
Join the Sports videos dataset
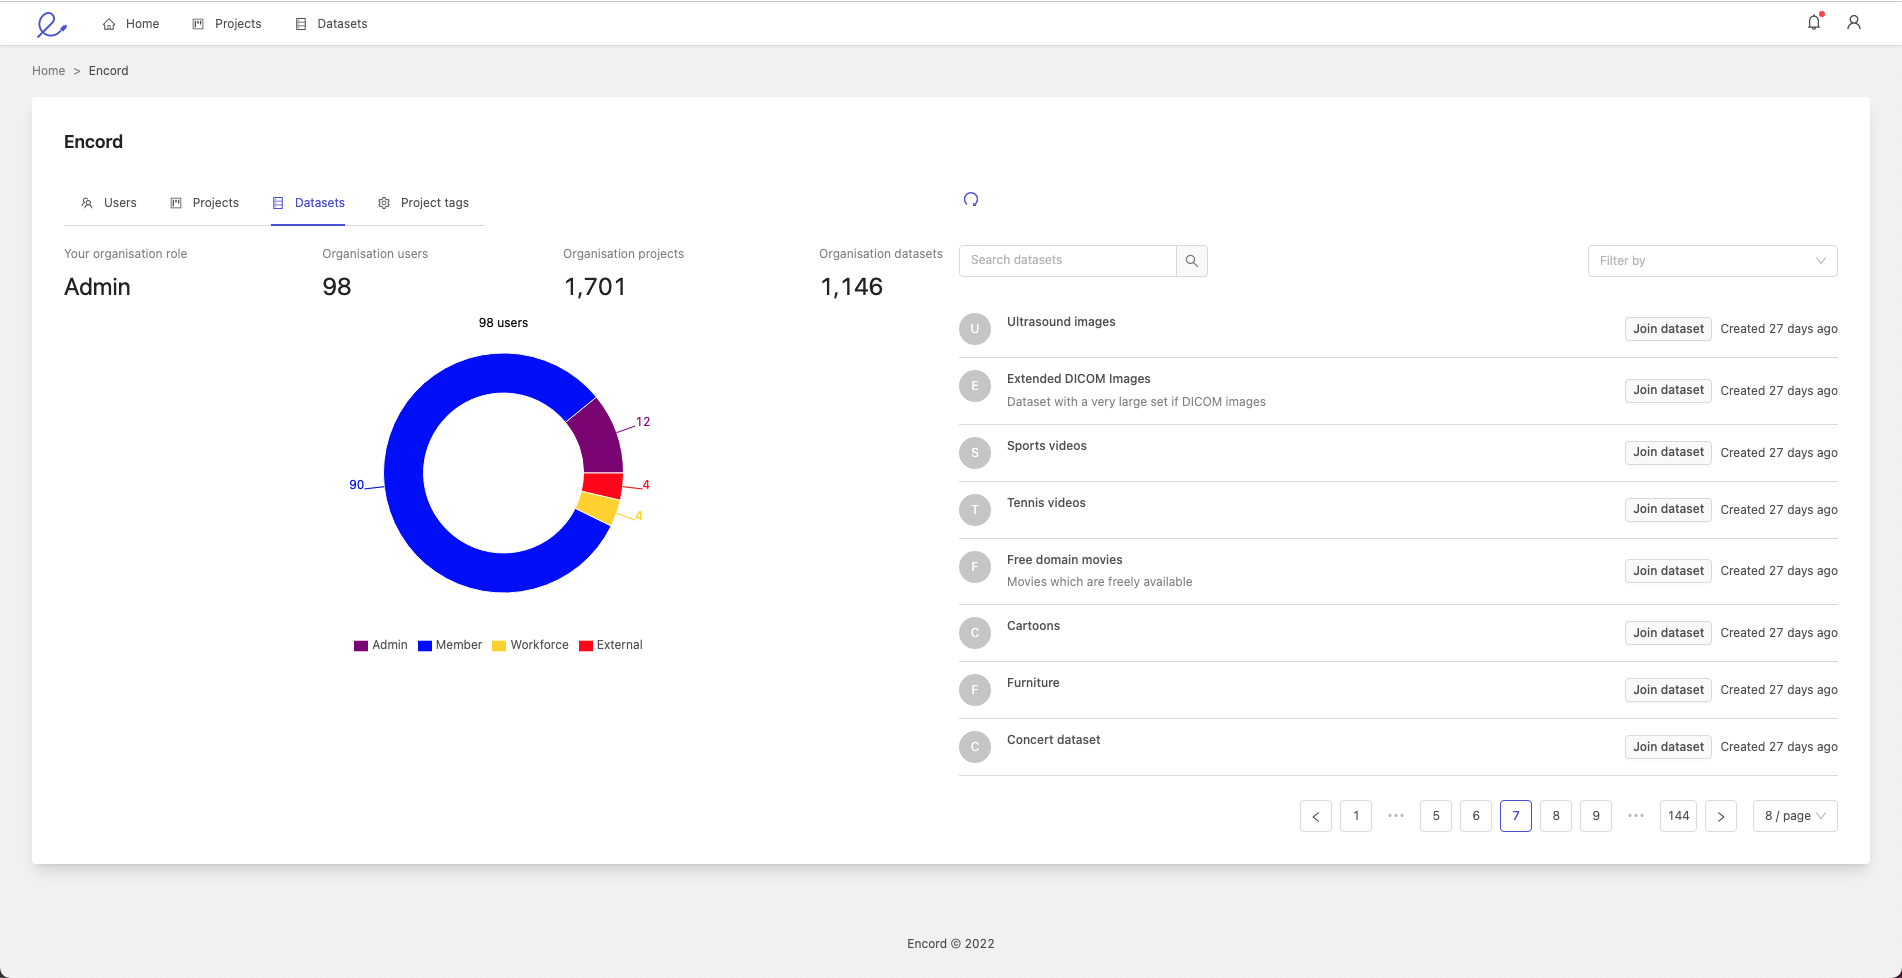point(1668,453)
